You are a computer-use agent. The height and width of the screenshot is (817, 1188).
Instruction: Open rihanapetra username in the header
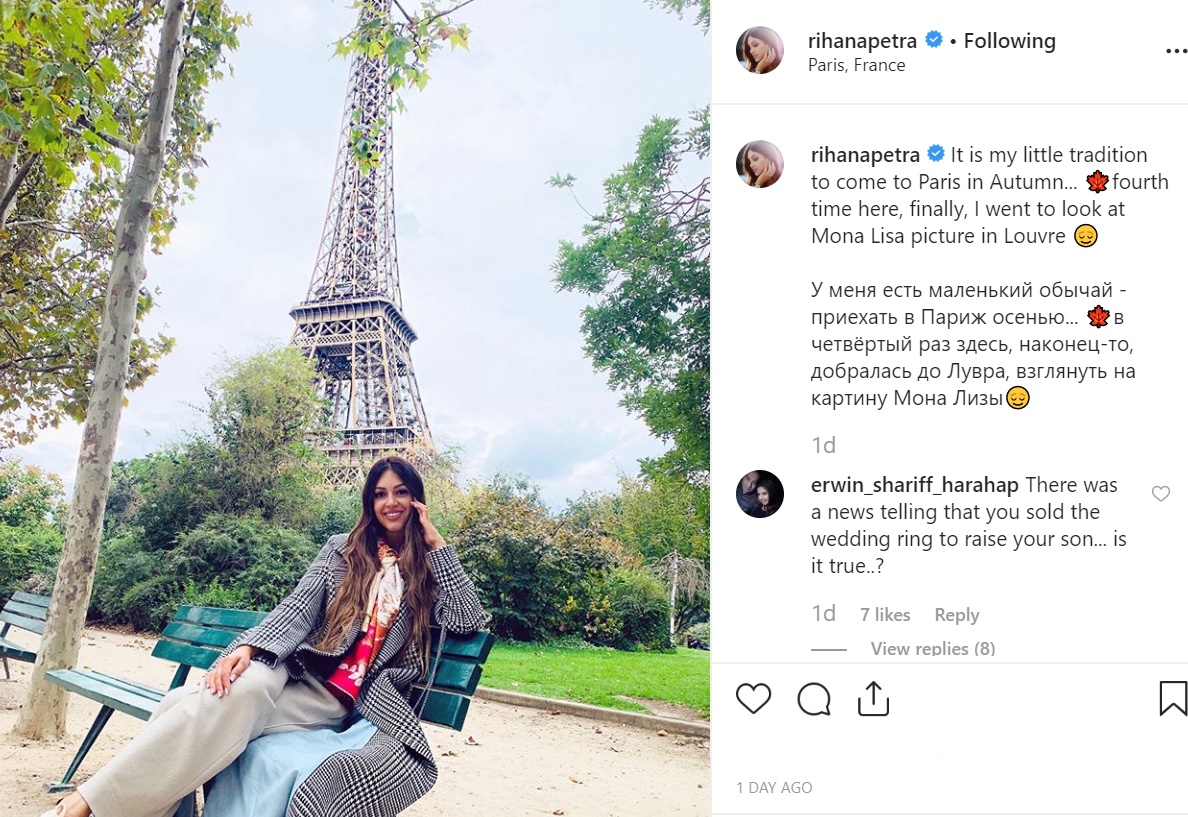pyautogui.click(x=862, y=41)
